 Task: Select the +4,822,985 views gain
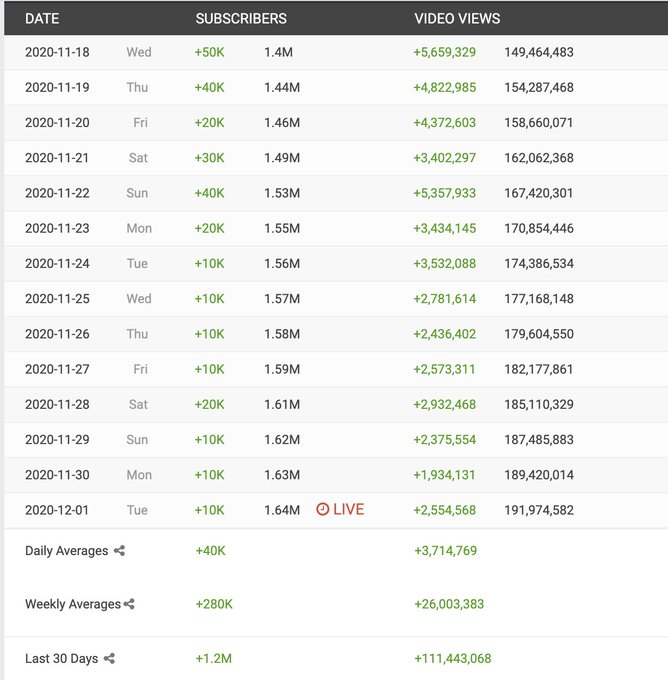445,87
